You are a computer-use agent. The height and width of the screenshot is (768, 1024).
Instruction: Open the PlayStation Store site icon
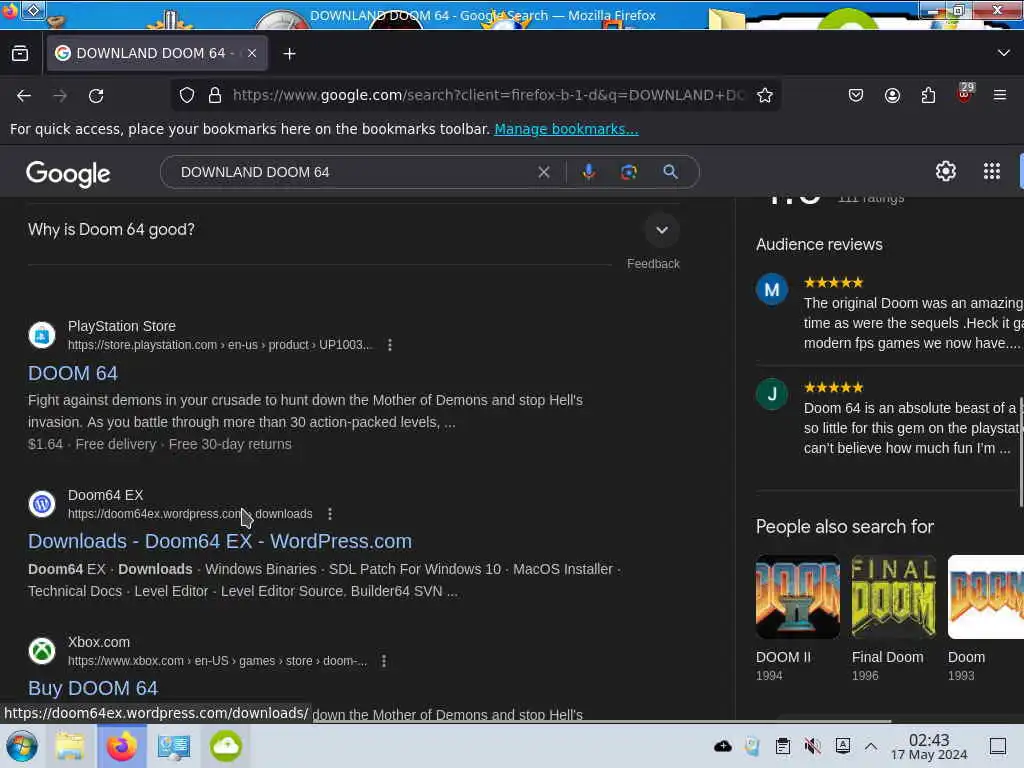42,336
